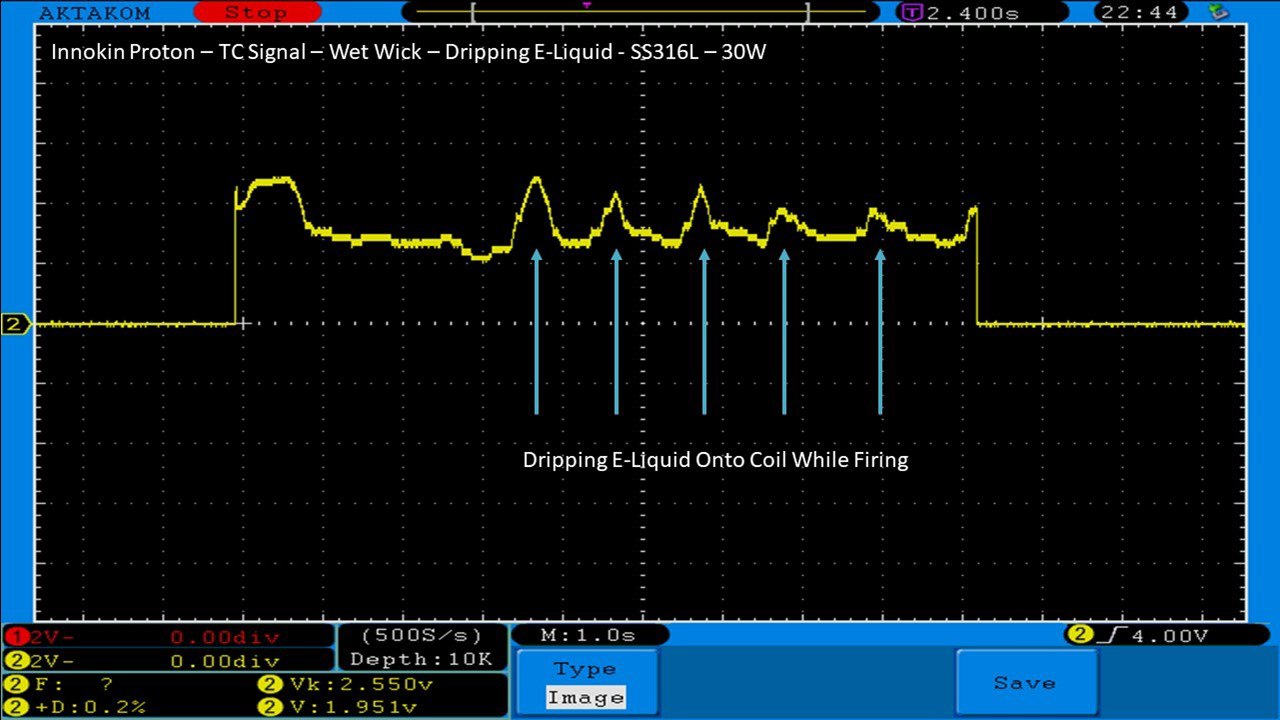Open the Type Image selector menu
The image size is (1280, 720).
587,683
